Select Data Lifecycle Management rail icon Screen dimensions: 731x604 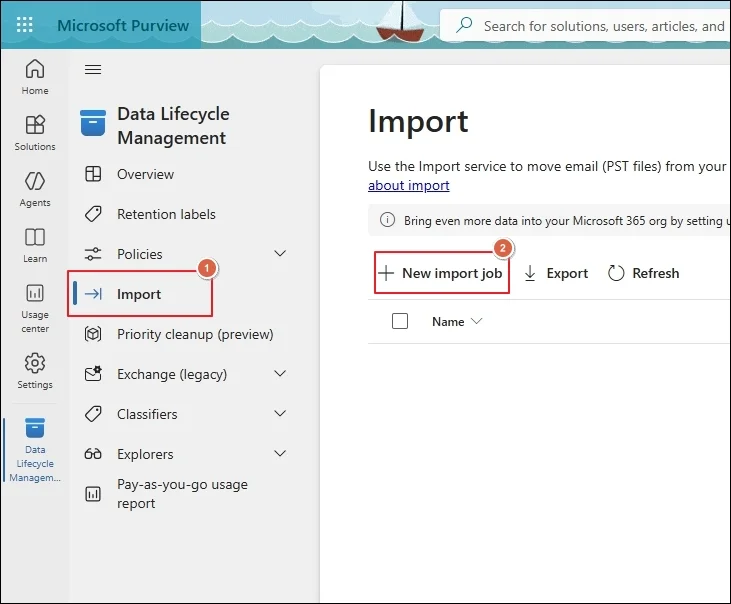tap(35, 428)
